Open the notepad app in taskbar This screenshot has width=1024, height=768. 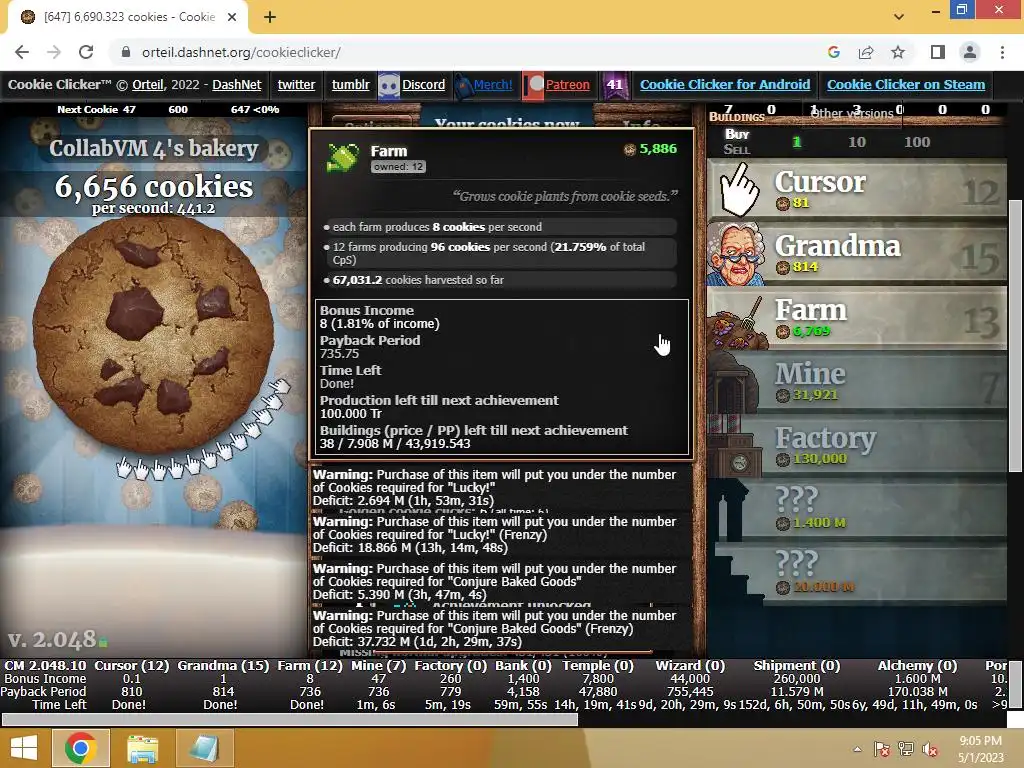pos(204,748)
